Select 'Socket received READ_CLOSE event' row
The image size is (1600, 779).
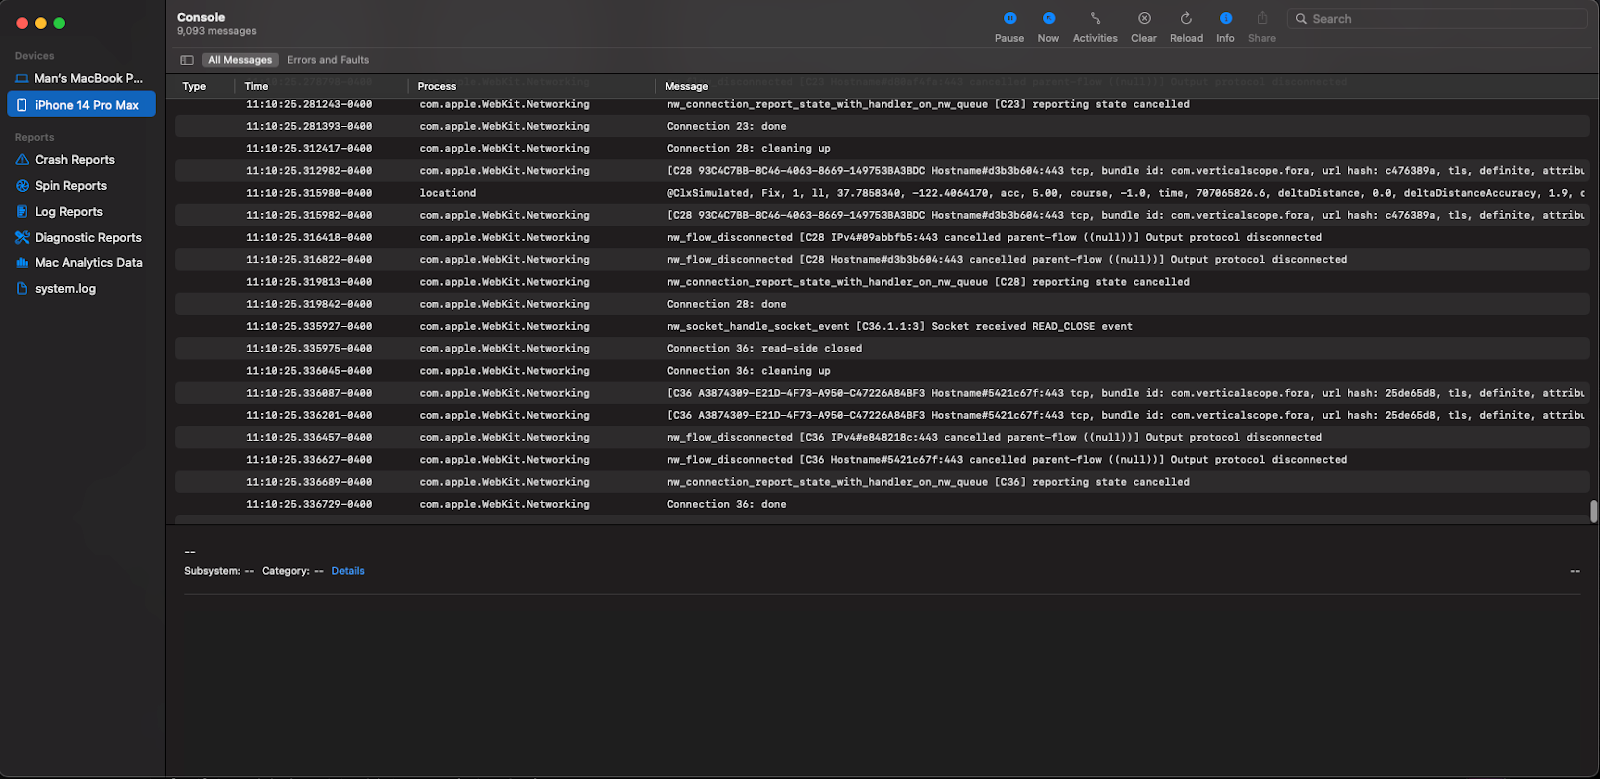[x=882, y=327]
